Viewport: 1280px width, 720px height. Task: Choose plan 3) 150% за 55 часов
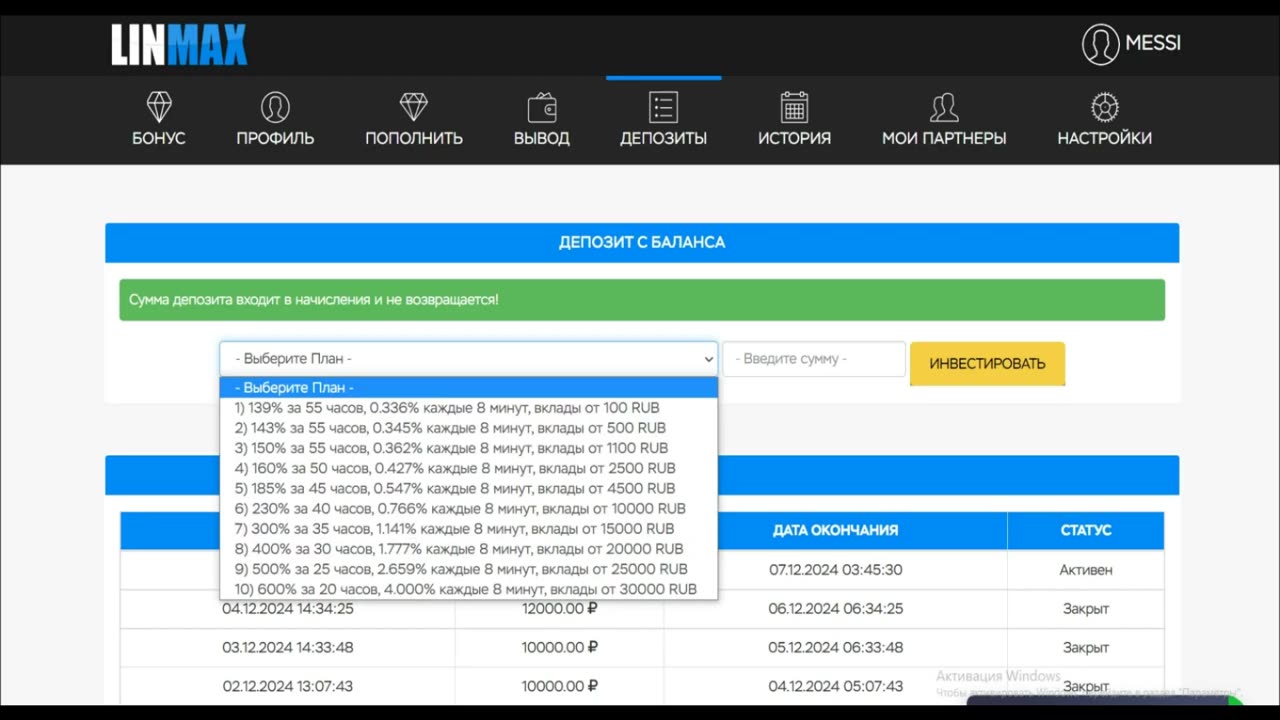tap(469, 448)
